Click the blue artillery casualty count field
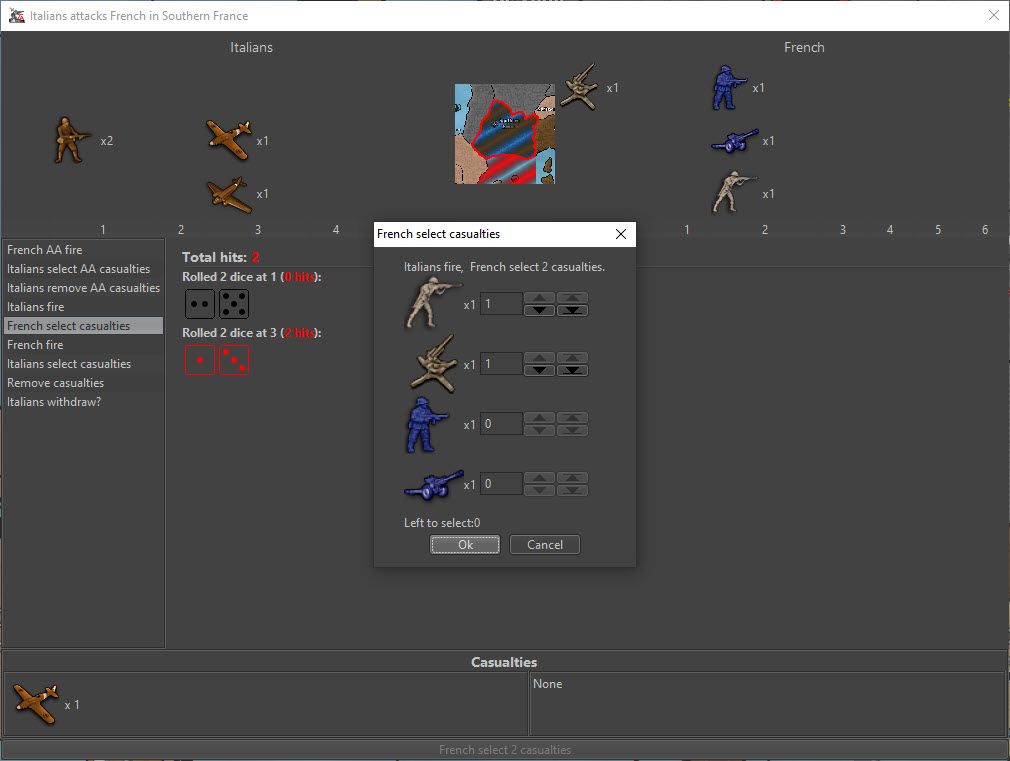Viewport: 1010px width, 761px height. pyautogui.click(x=501, y=484)
